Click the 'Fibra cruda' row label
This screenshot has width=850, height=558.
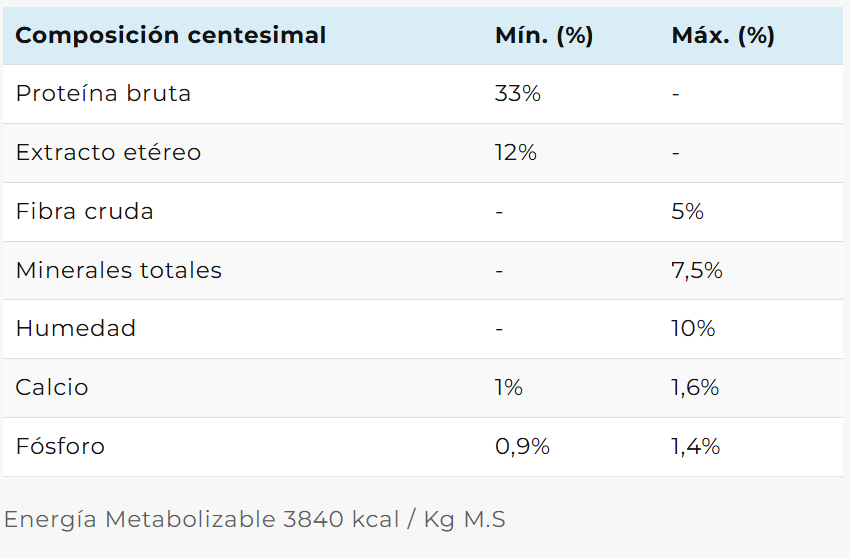tap(84, 212)
